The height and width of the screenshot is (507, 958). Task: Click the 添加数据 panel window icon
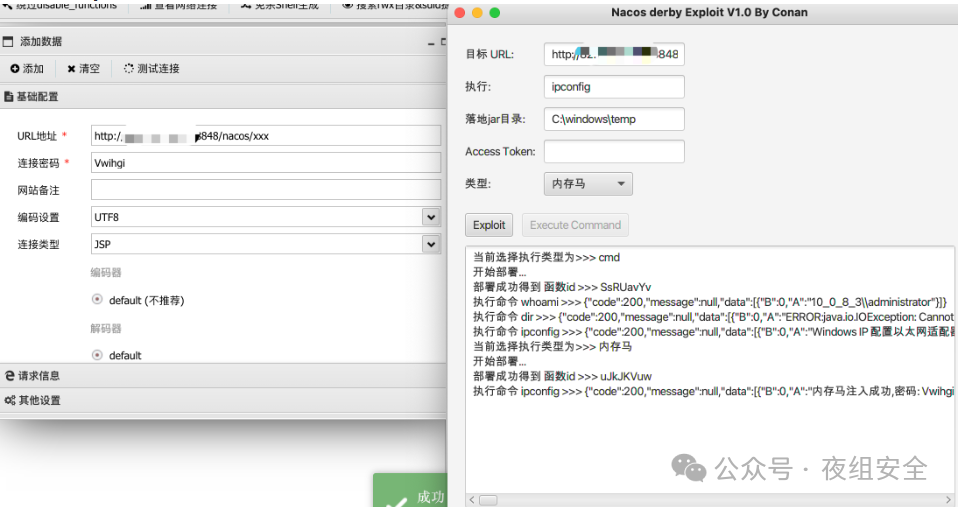[x=7, y=42]
